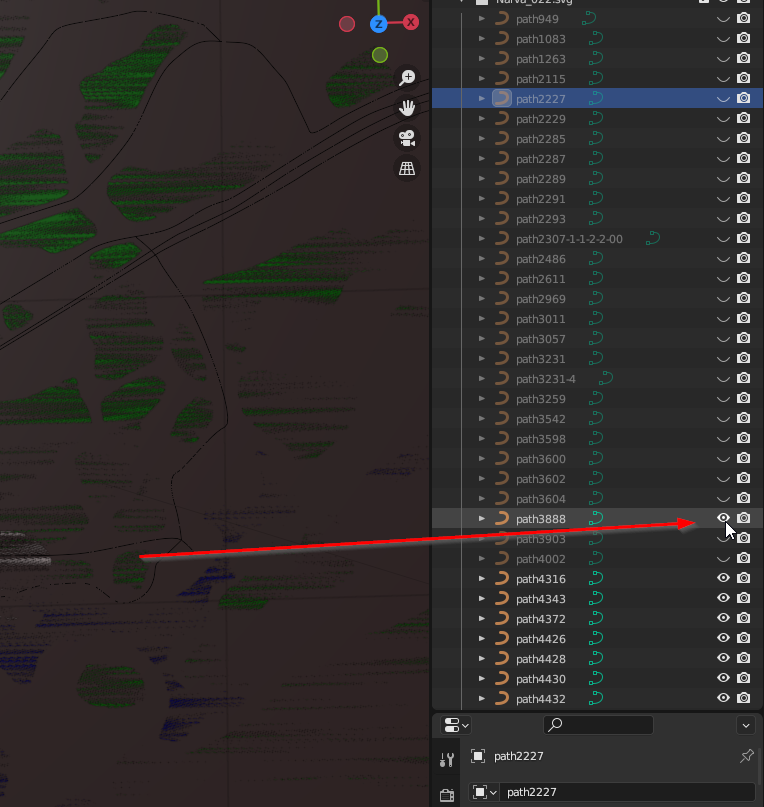The height and width of the screenshot is (807, 764).
Task: Show path3903 using its eye toggle
Action: click(723, 539)
